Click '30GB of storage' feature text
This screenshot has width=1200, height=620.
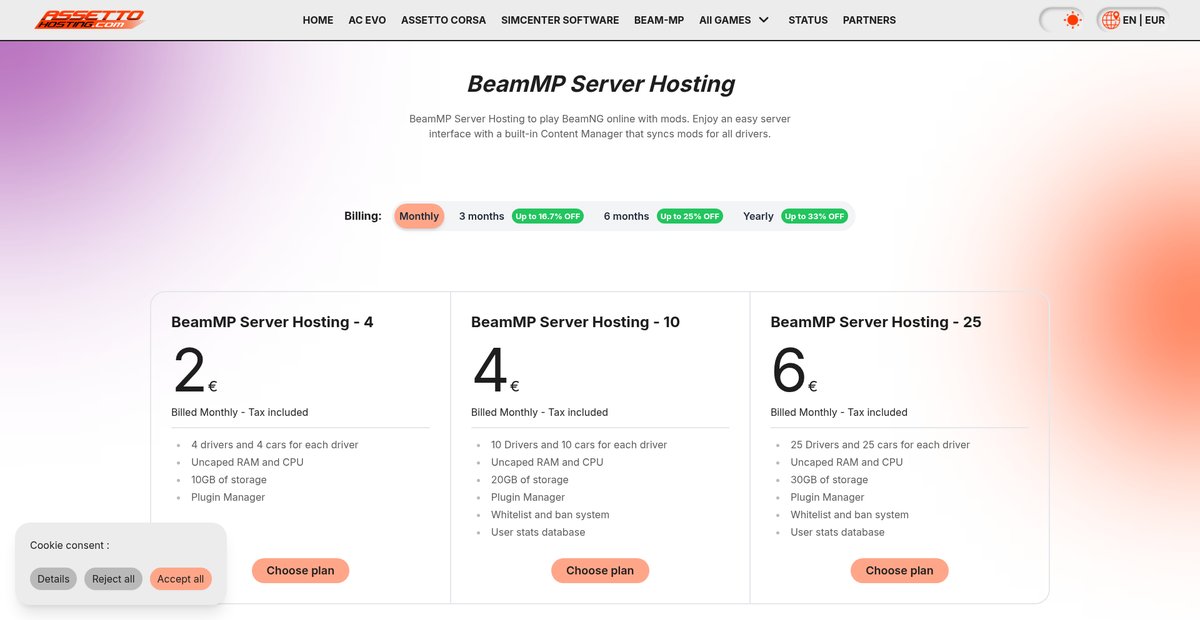click(828, 480)
